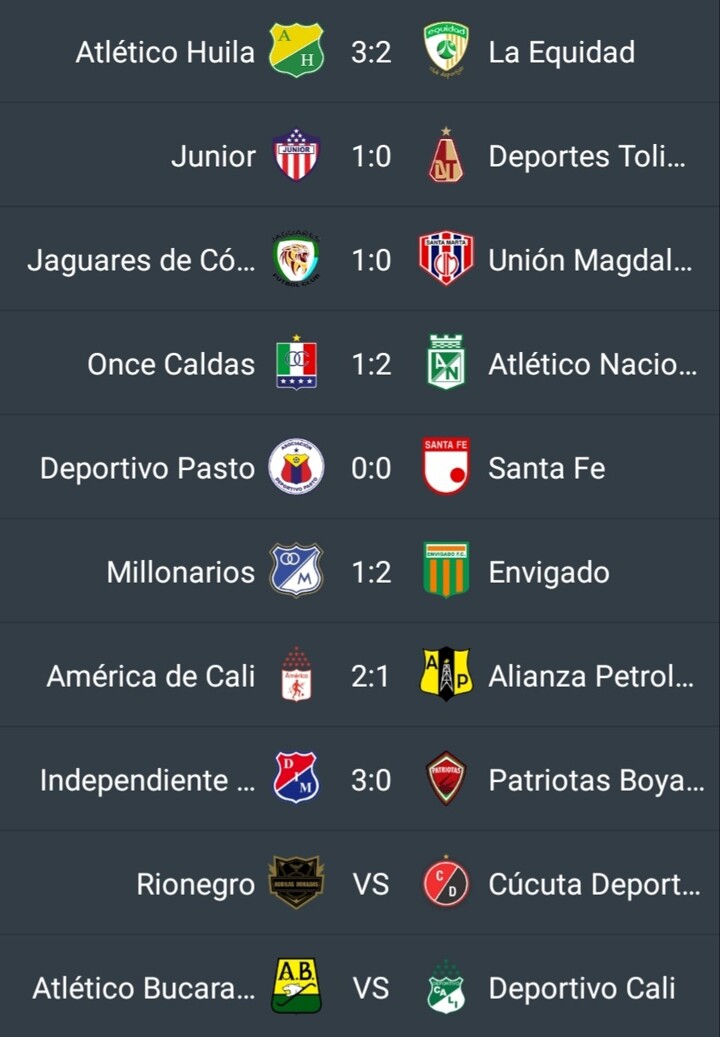
Task: Tap the Patriotas Boyacá team name
Action: (596, 780)
